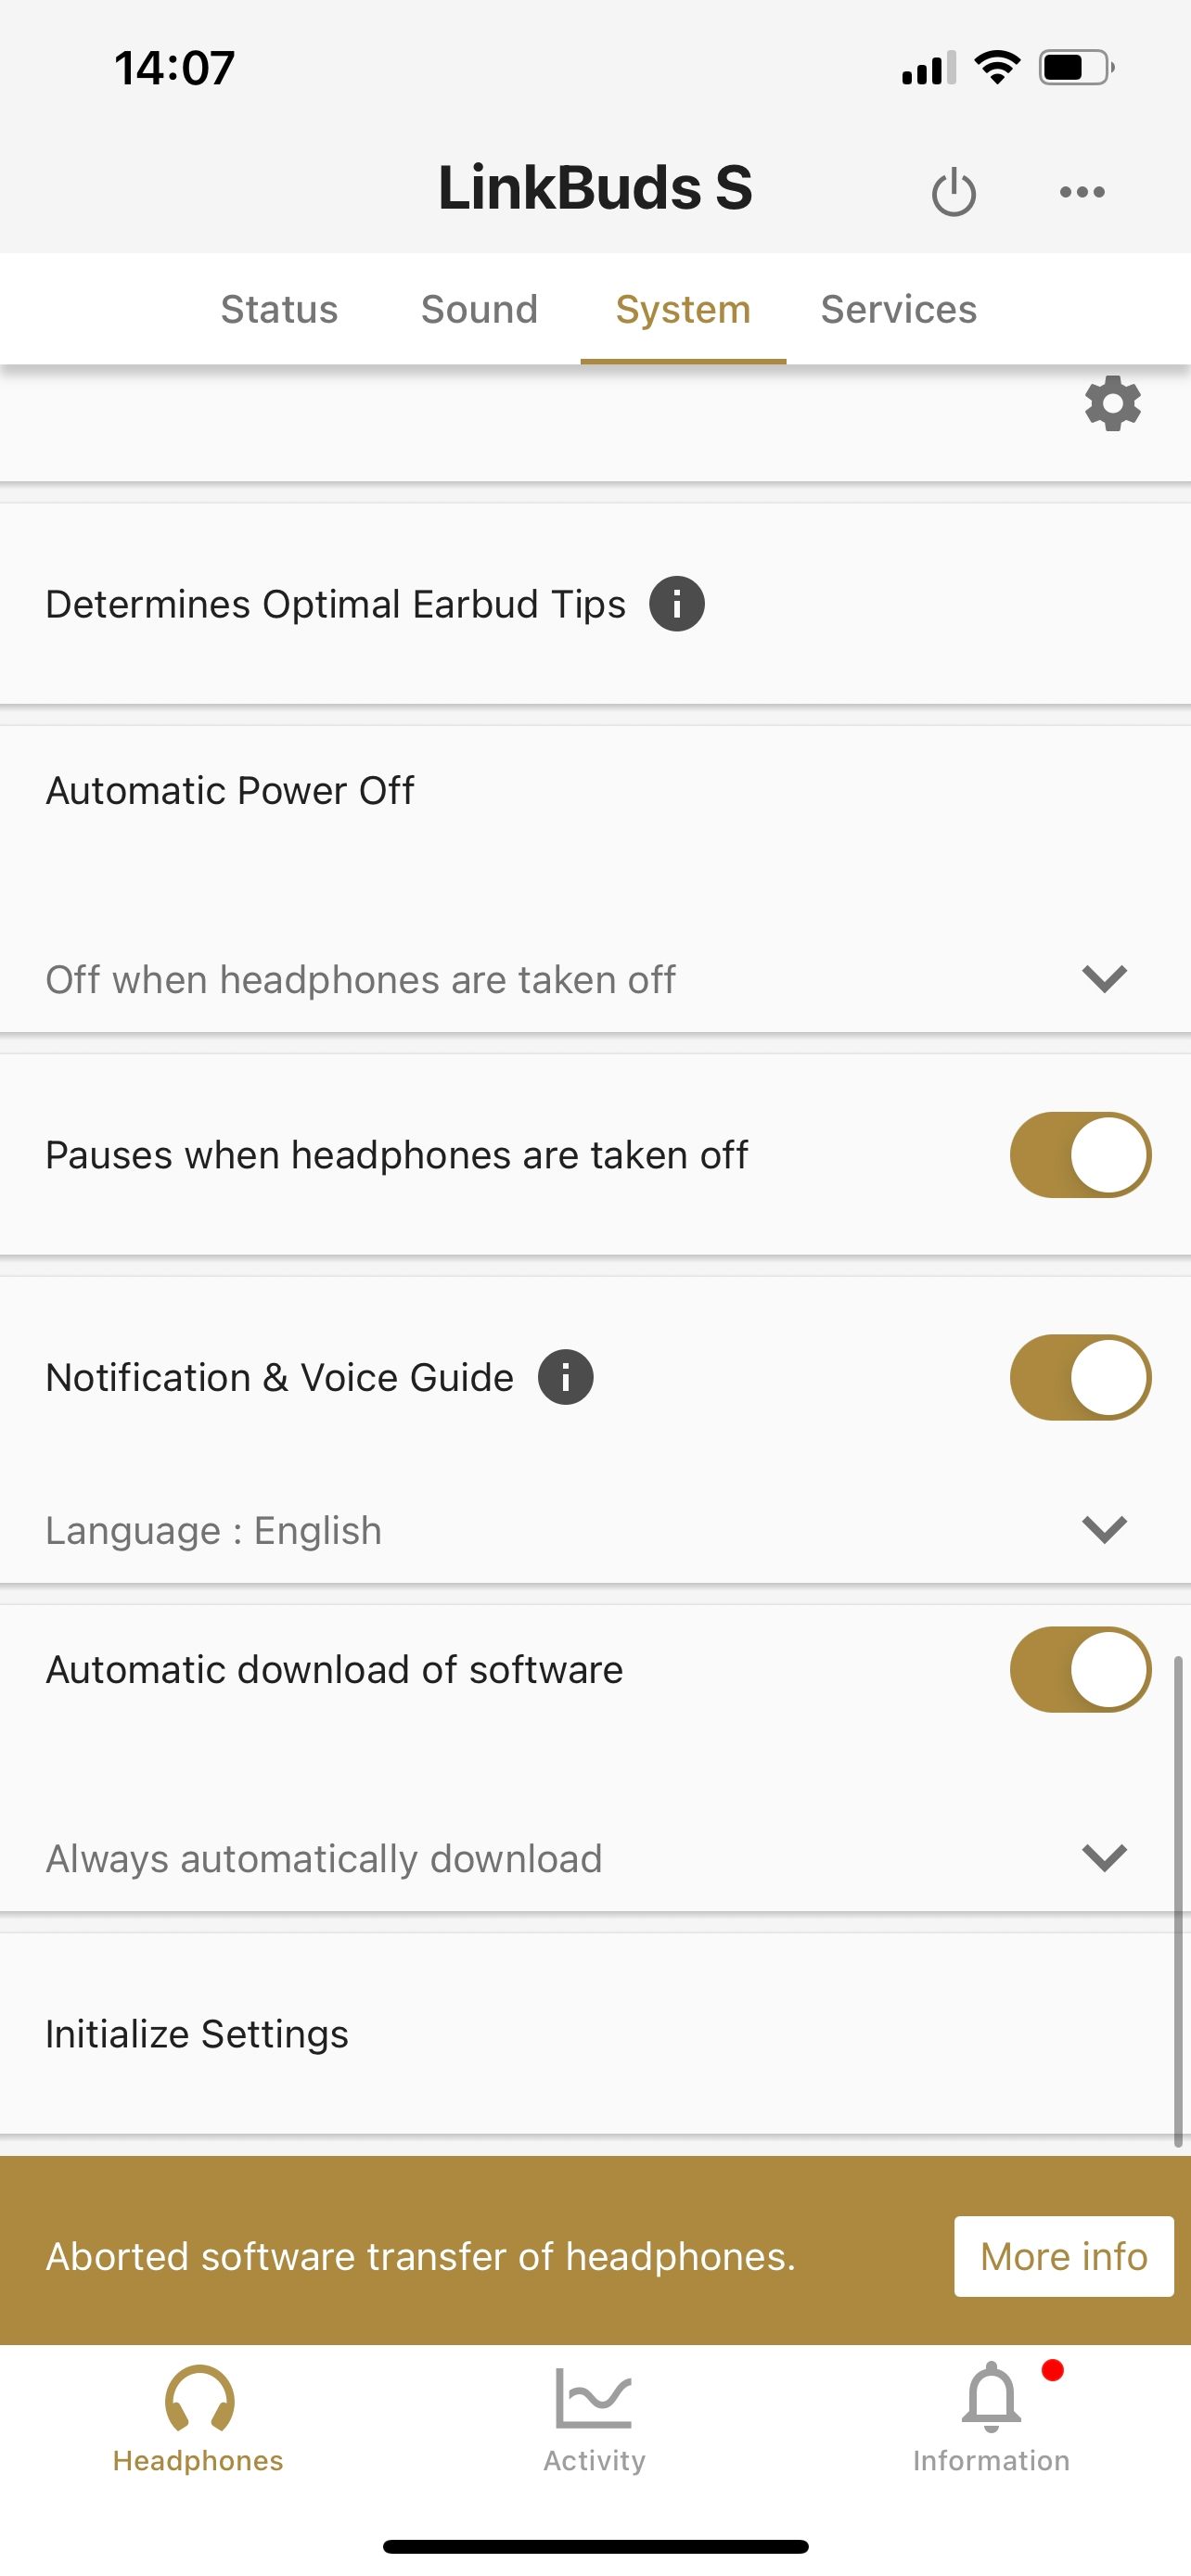The width and height of the screenshot is (1191, 2576).
Task: Toggle Pauses when headphones are taken off
Action: point(1080,1155)
